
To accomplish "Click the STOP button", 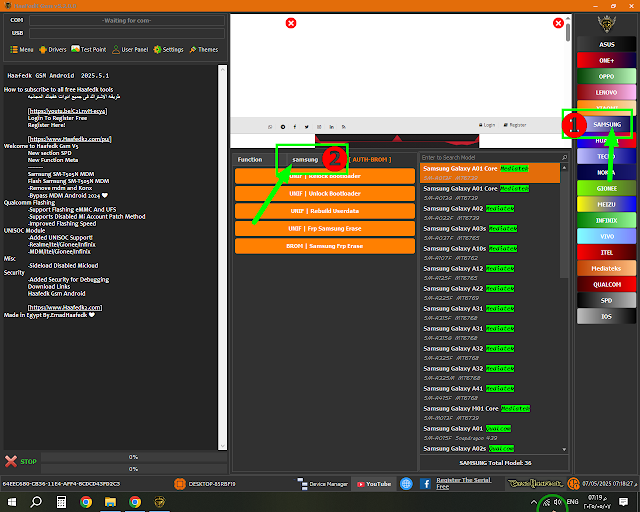I will click(x=21, y=461).
